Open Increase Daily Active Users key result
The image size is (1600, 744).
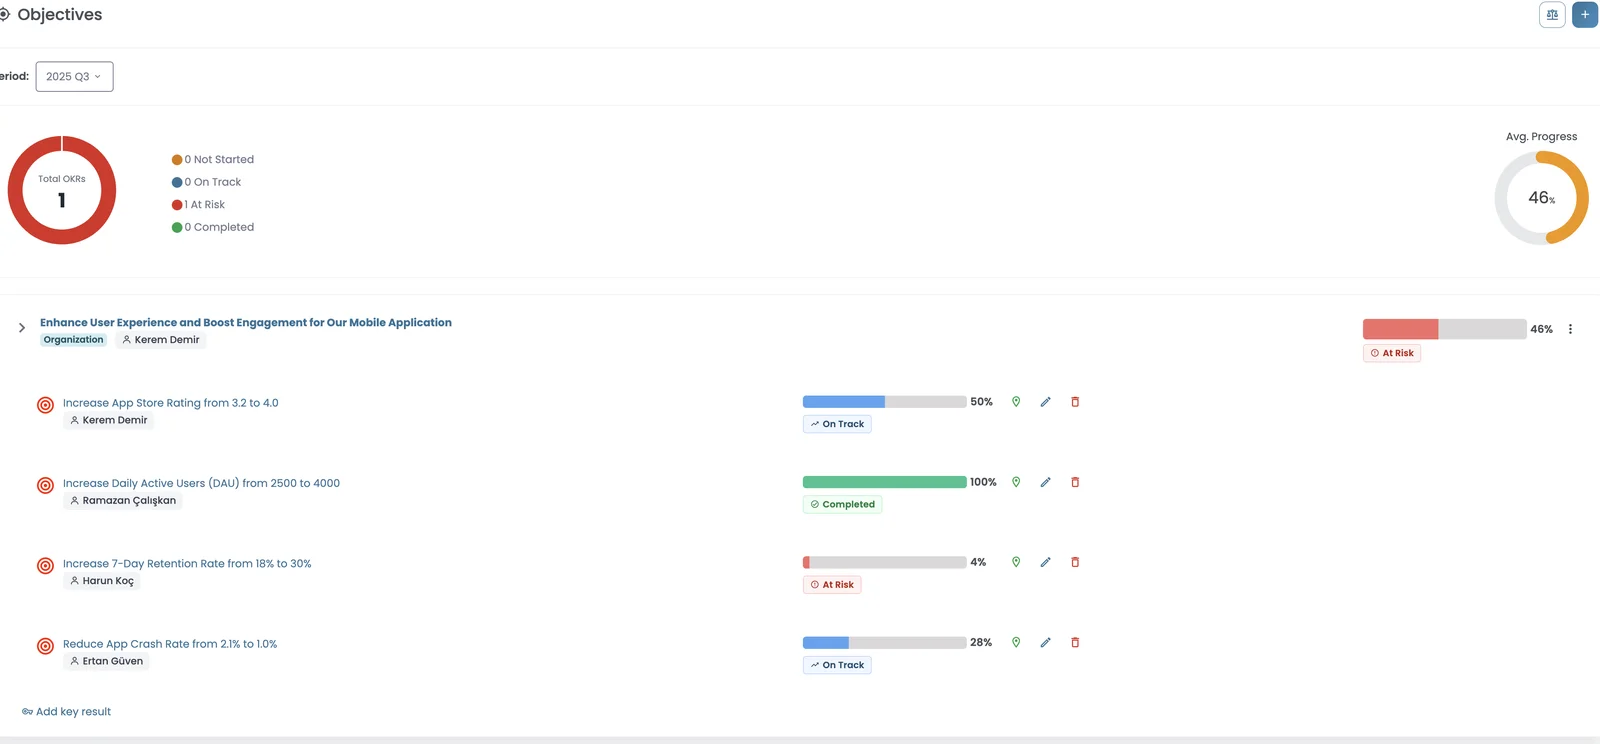pos(201,483)
